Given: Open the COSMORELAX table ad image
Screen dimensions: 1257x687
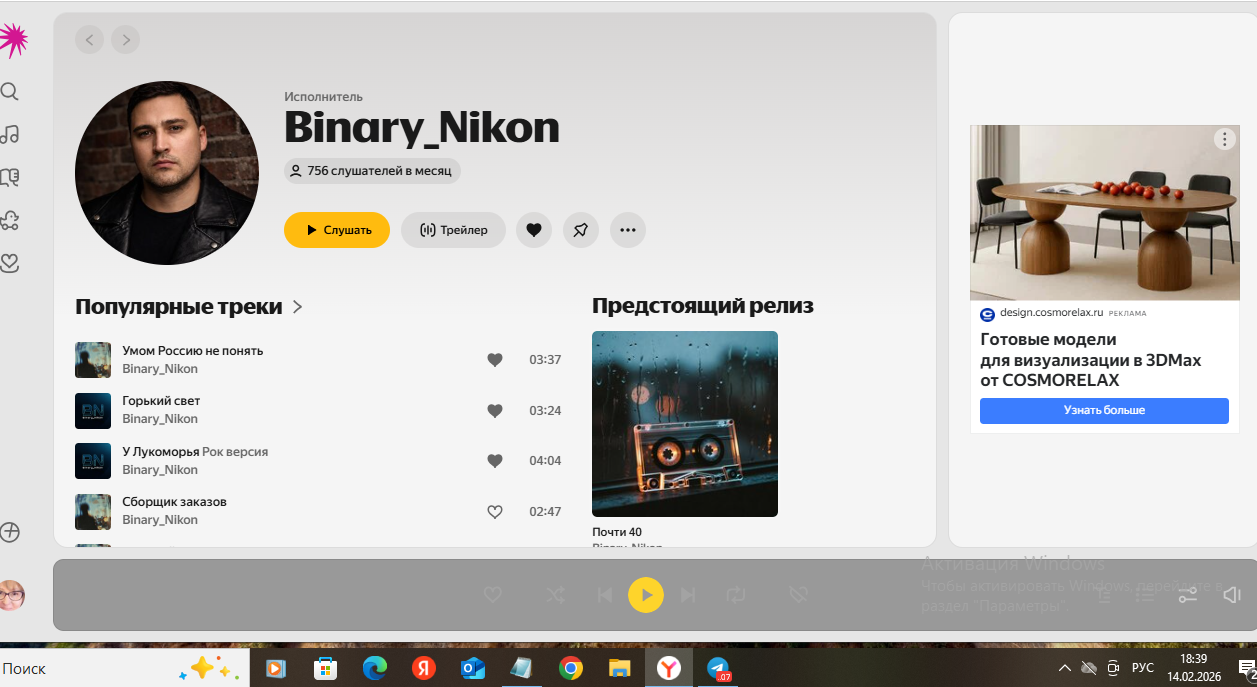Looking at the screenshot, I should [x=1104, y=213].
